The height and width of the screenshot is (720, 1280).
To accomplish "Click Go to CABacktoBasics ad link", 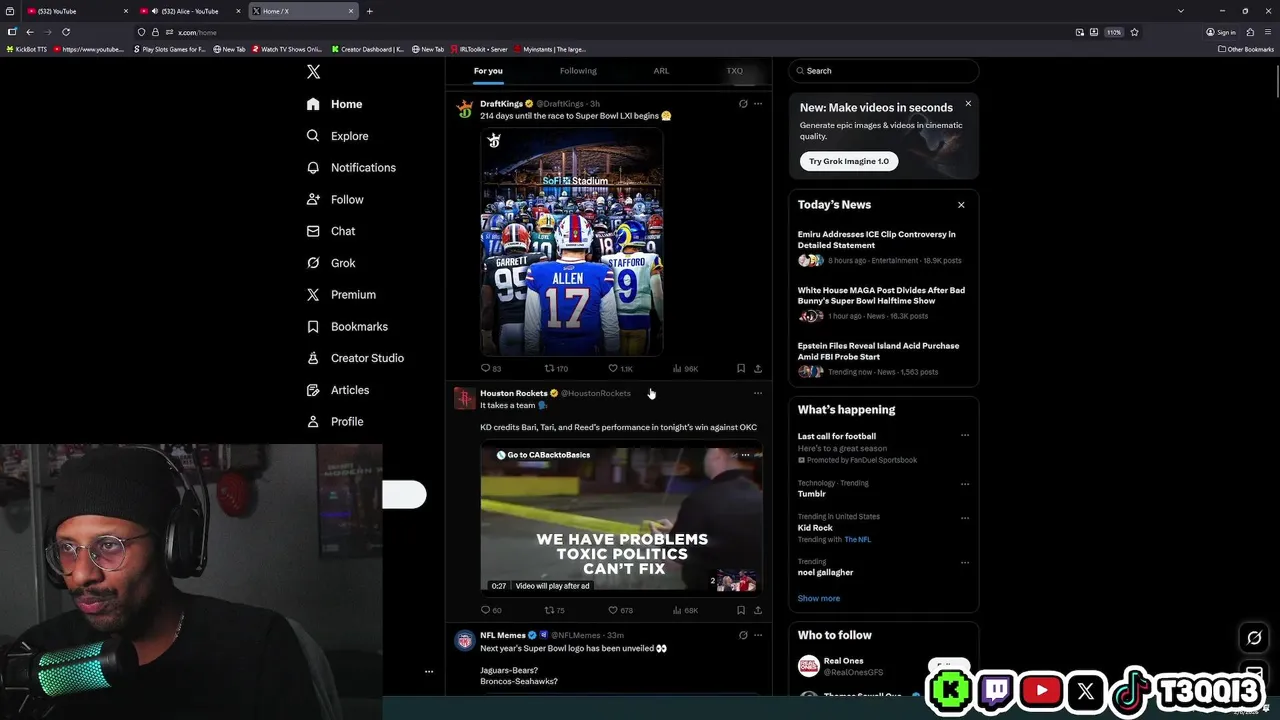I will 543,455.
